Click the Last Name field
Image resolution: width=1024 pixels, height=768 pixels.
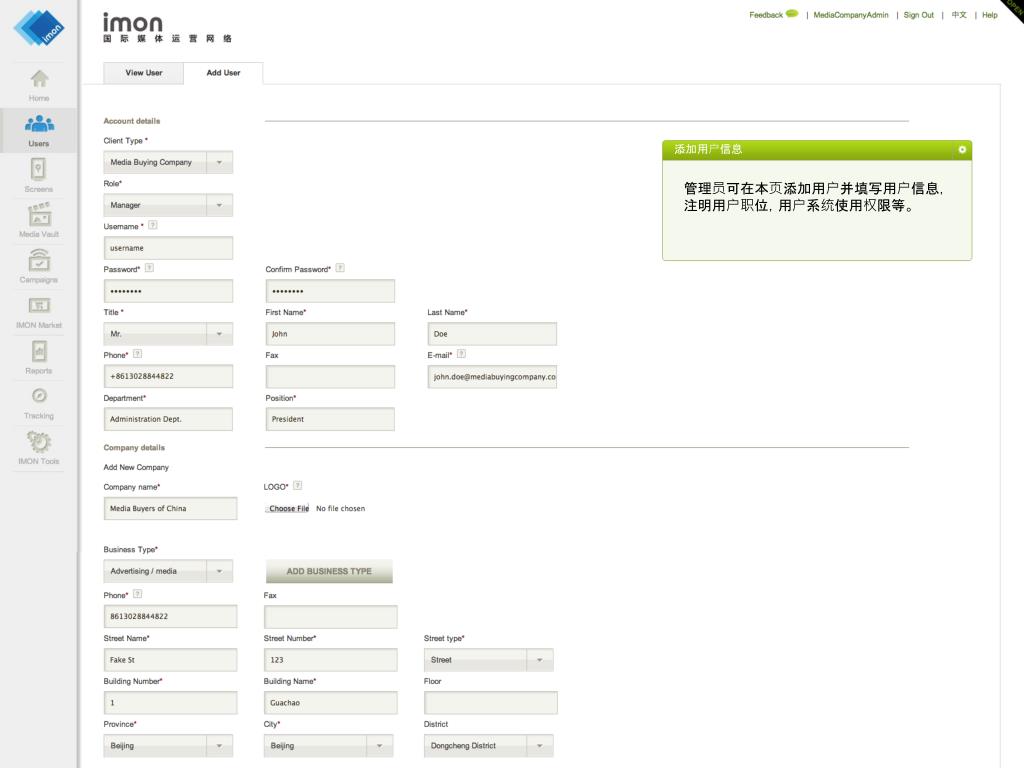point(492,334)
